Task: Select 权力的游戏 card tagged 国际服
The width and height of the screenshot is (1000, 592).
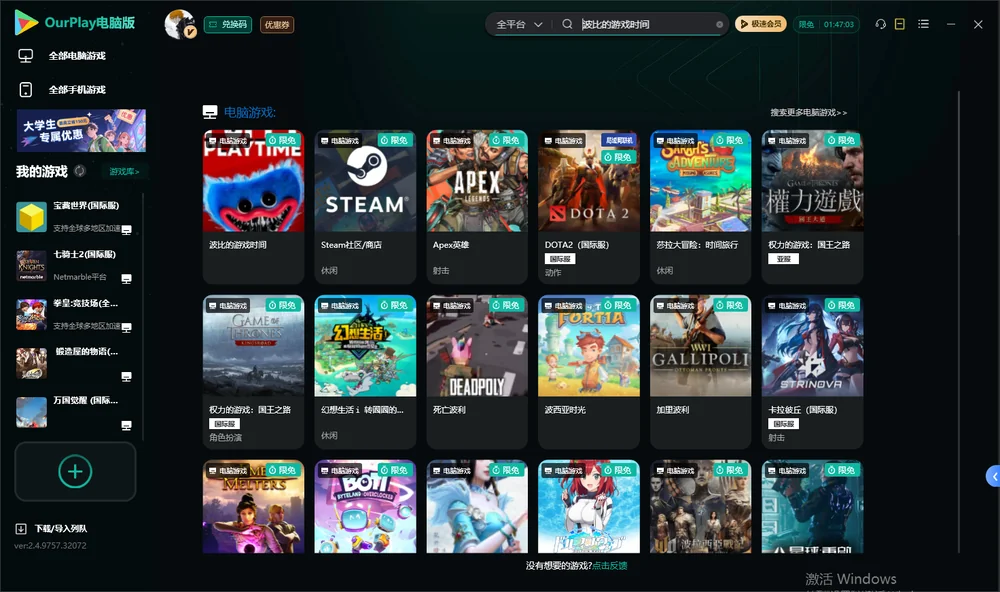Action: pyautogui.click(x=253, y=372)
